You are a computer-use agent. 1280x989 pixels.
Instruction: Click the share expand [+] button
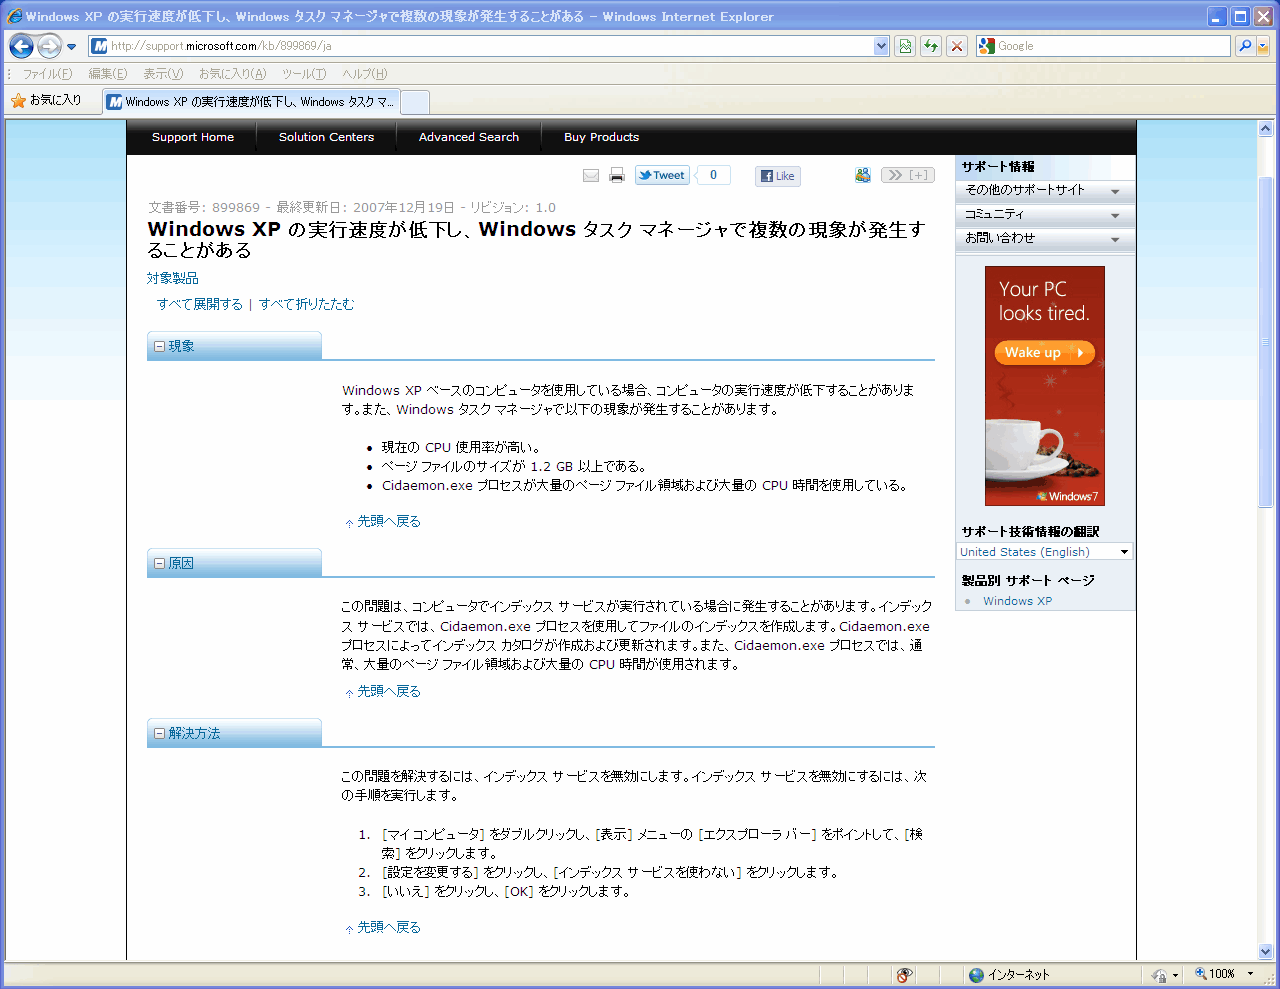[908, 175]
